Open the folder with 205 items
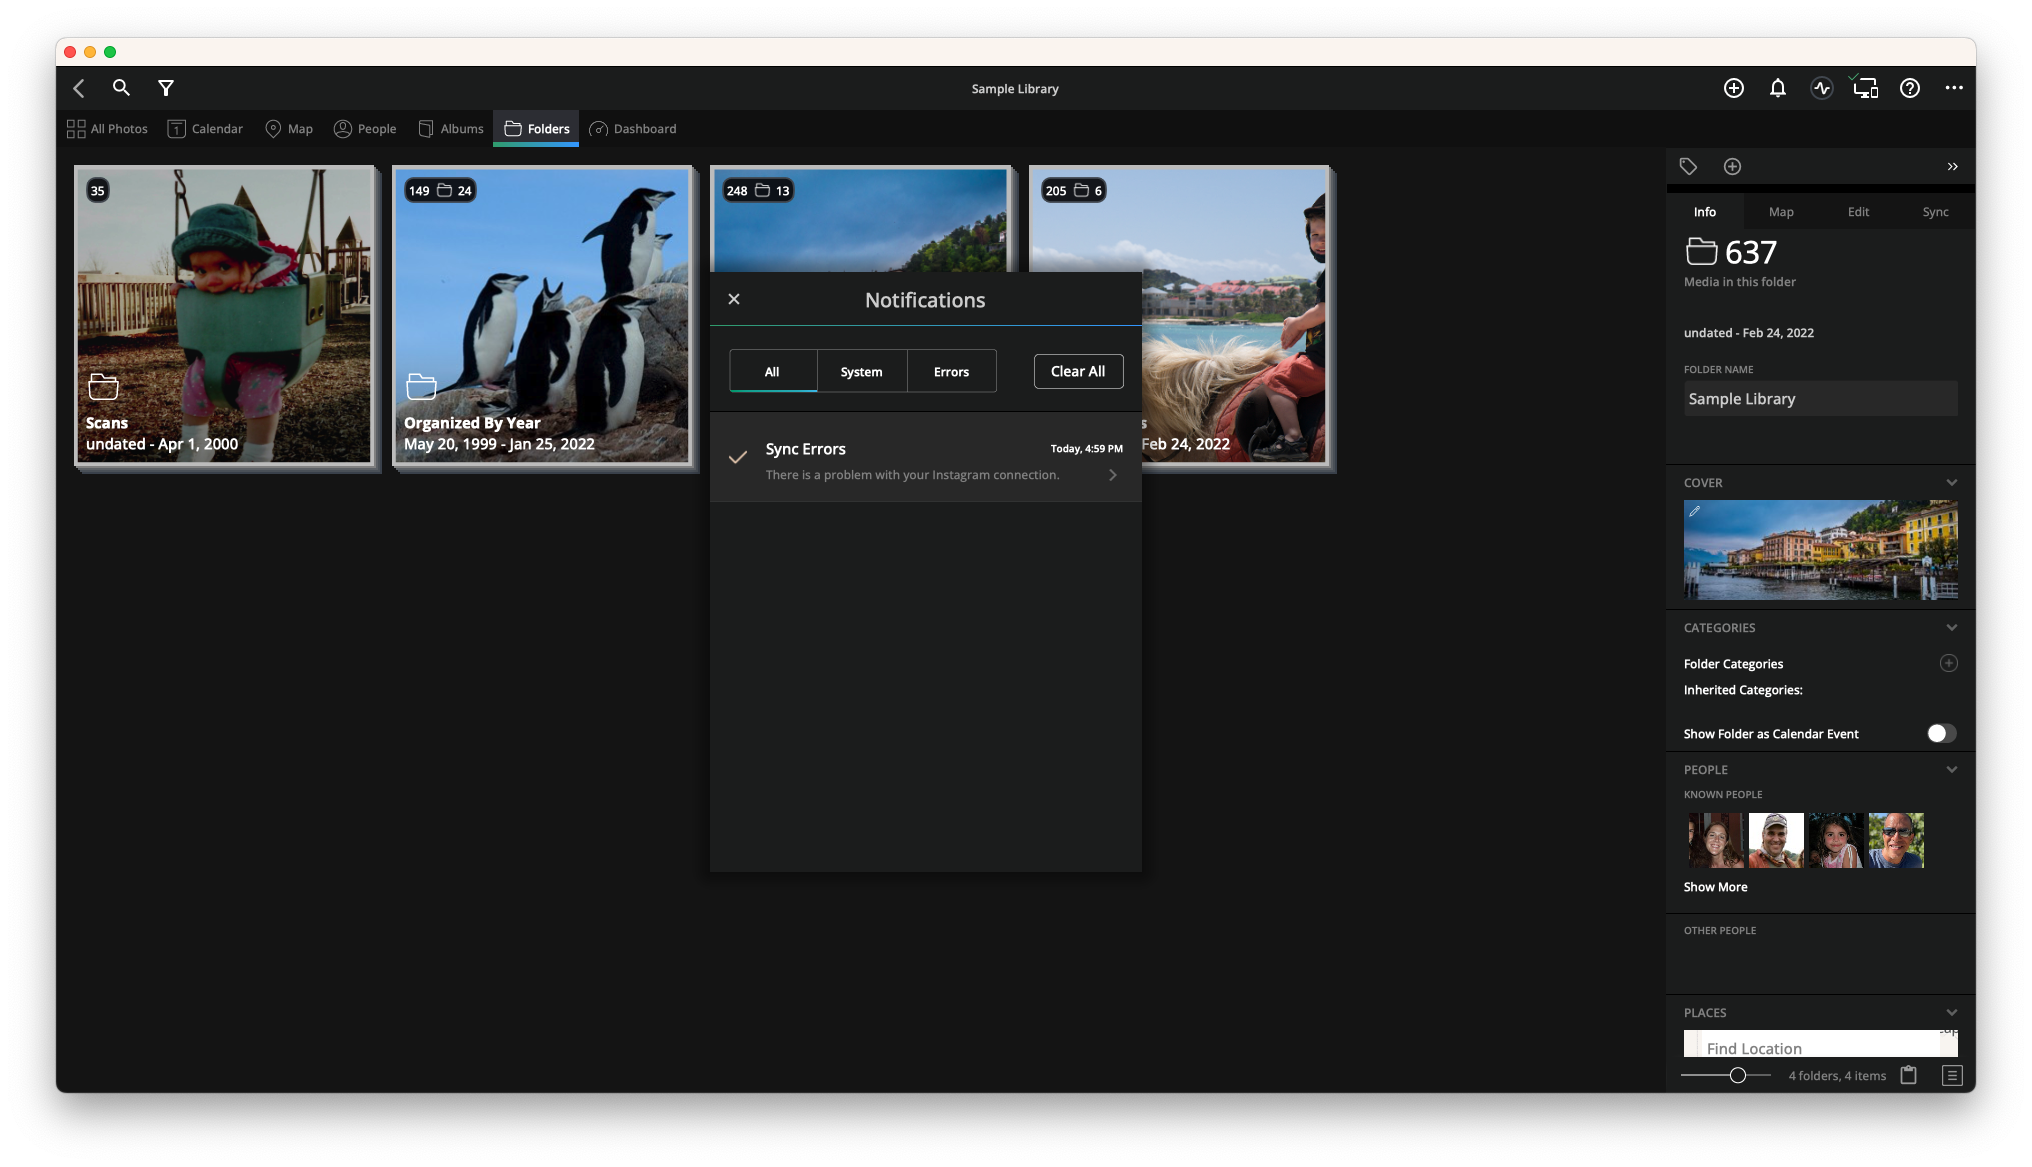Screen dimensions: 2032x1167 [1236, 316]
